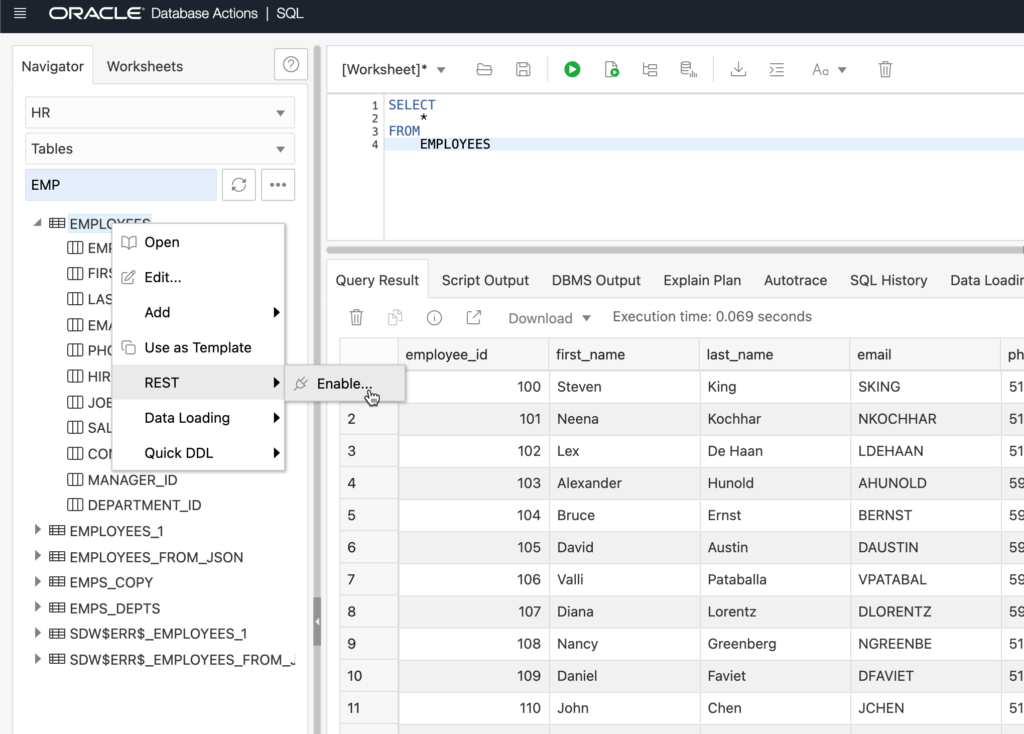Switch to the Script Output tab
The height and width of the screenshot is (734, 1024).
click(485, 280)
